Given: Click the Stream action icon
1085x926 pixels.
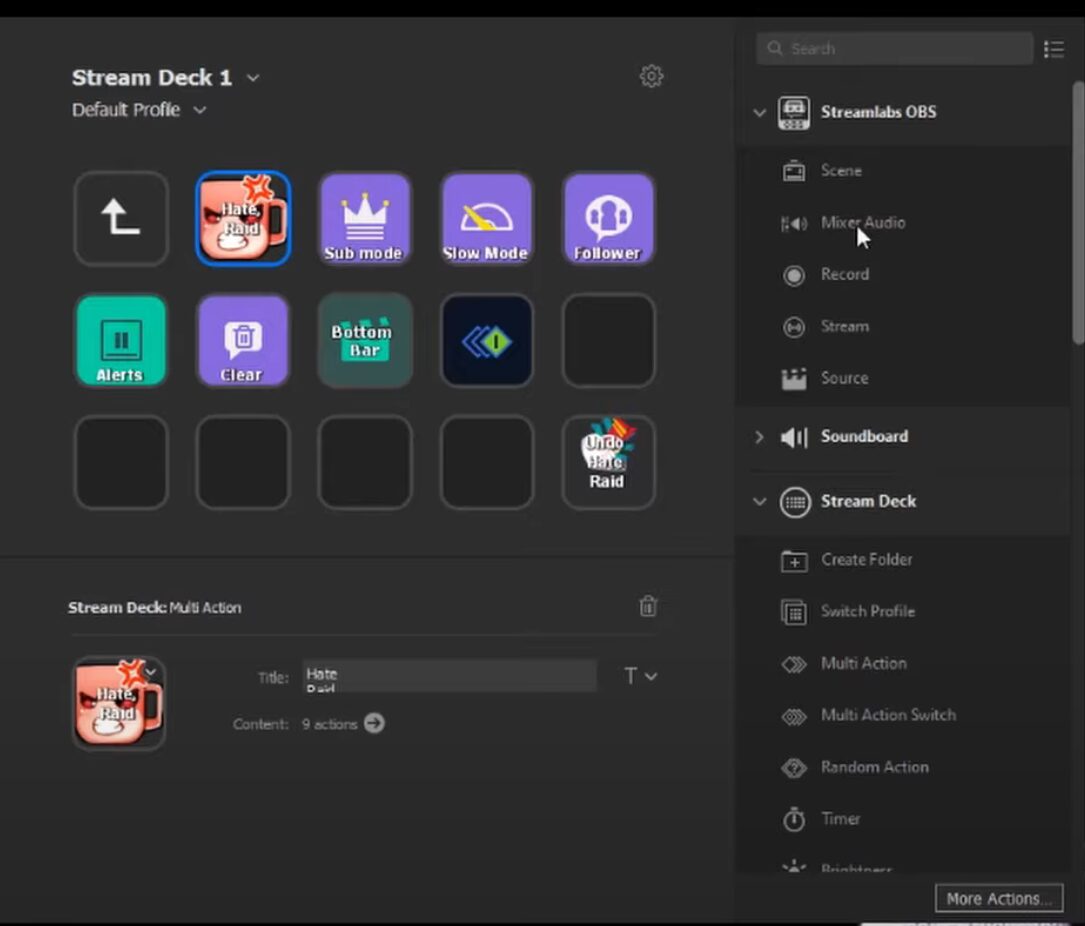Looking at the screenshot, I should [x=794, y=327].
